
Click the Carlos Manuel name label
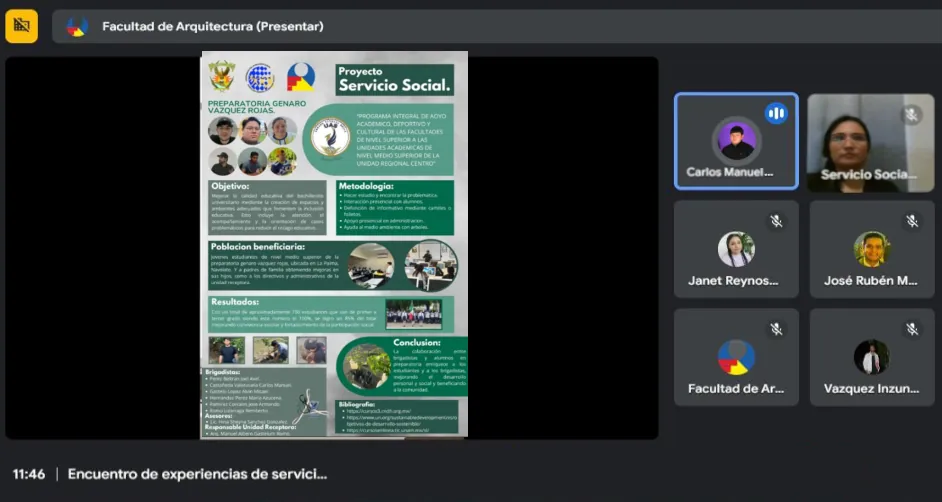click(x=729, y=172)
